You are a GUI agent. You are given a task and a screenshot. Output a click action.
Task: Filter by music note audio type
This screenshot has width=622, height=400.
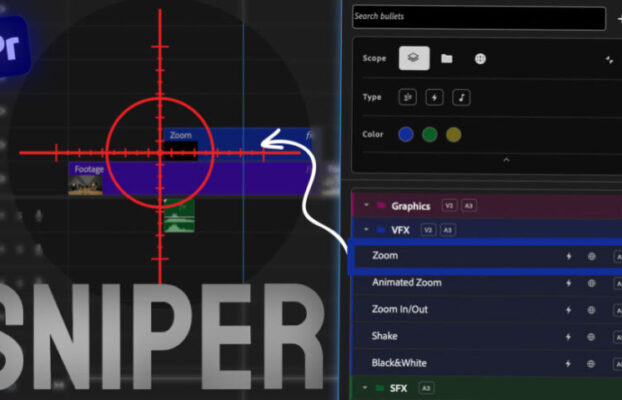point(461,97)
